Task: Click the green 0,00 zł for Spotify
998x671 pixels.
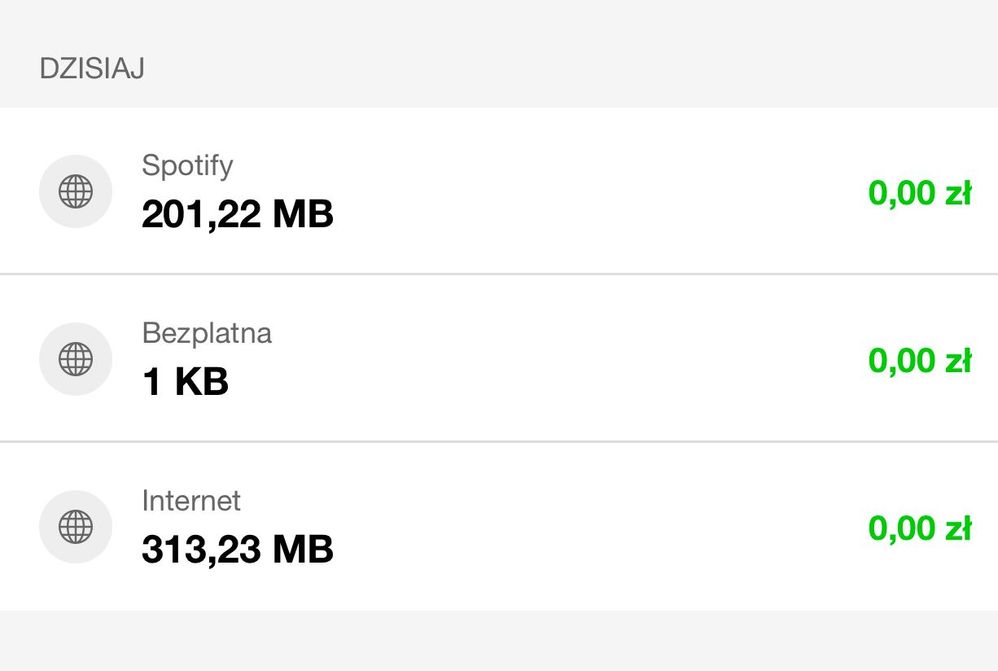Action: coord(919,193)
